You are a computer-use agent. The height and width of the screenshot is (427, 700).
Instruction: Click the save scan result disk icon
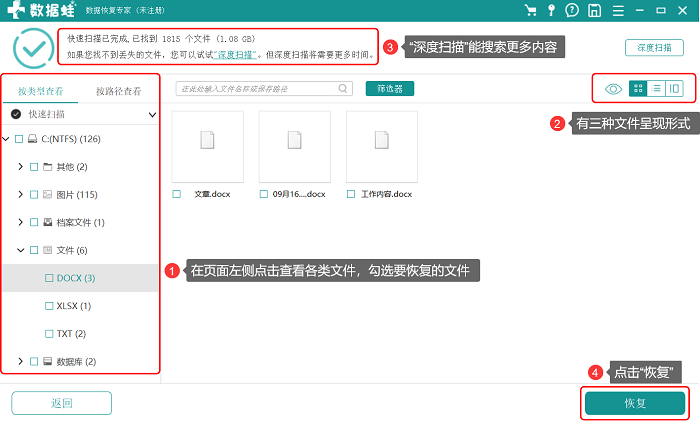[x=594, y=10]
